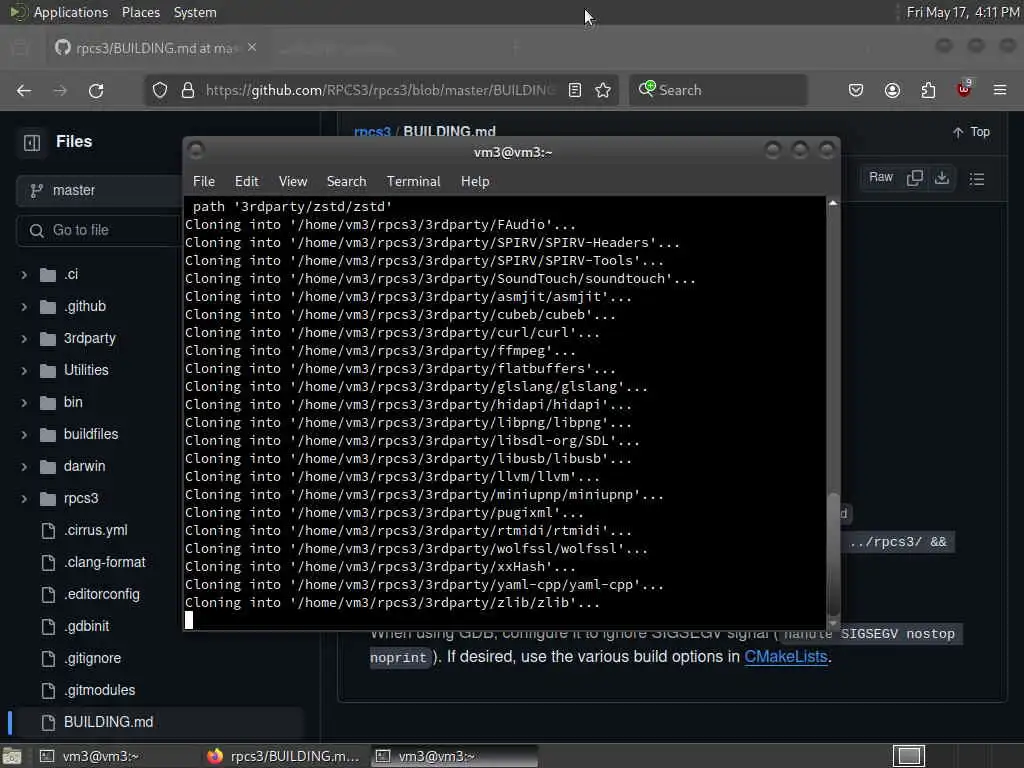Click the clock in the top panel
Image resolution: width=1024 pixels, height=768 pixels.
[963, 12]
